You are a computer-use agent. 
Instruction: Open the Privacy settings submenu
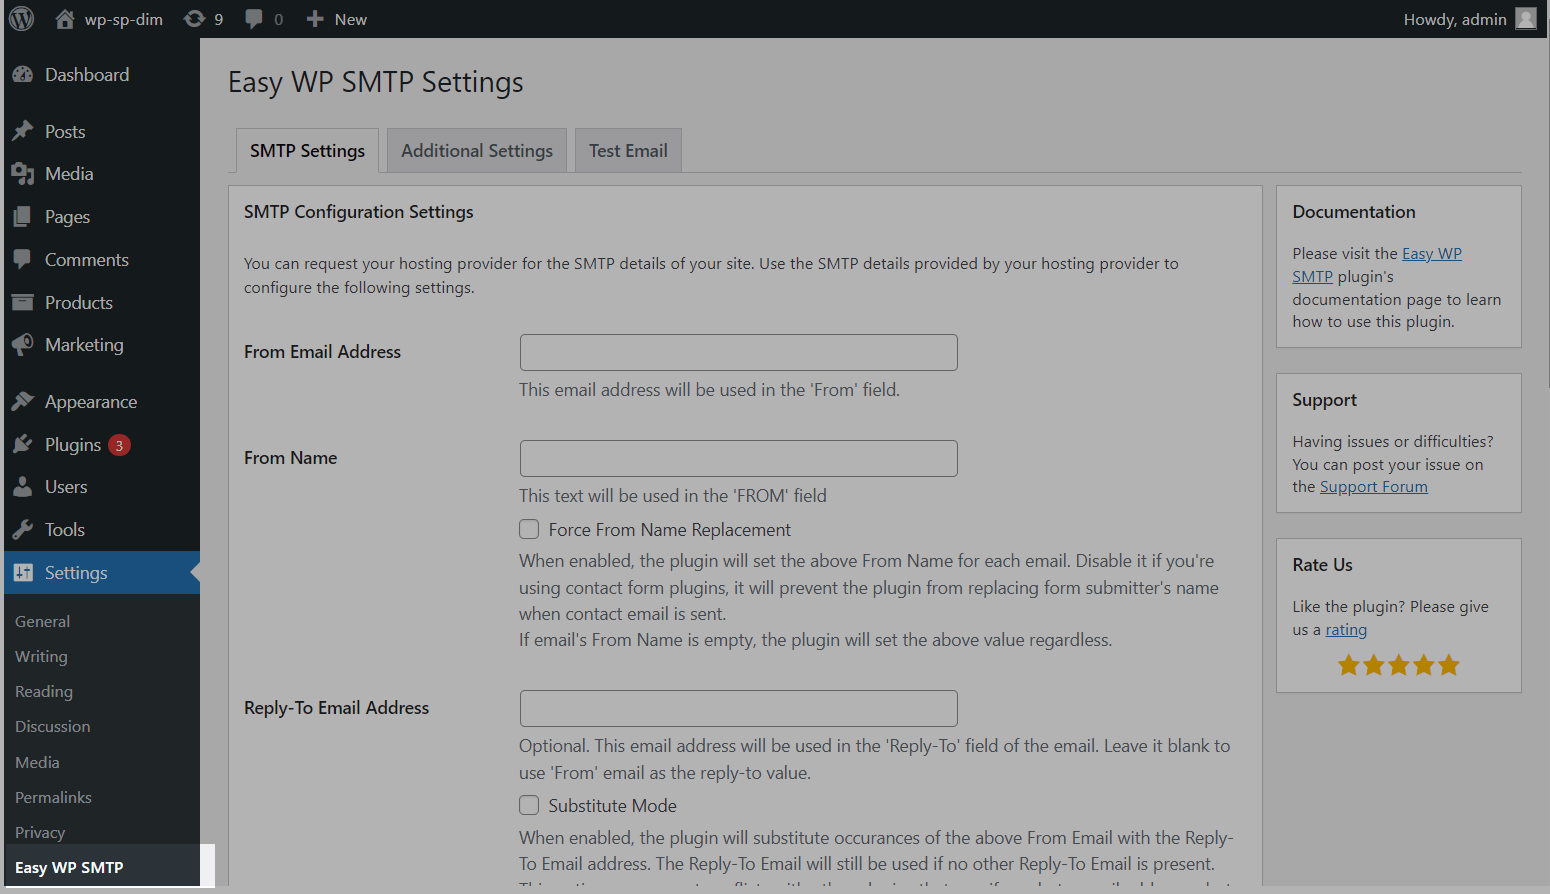[40, 832]
